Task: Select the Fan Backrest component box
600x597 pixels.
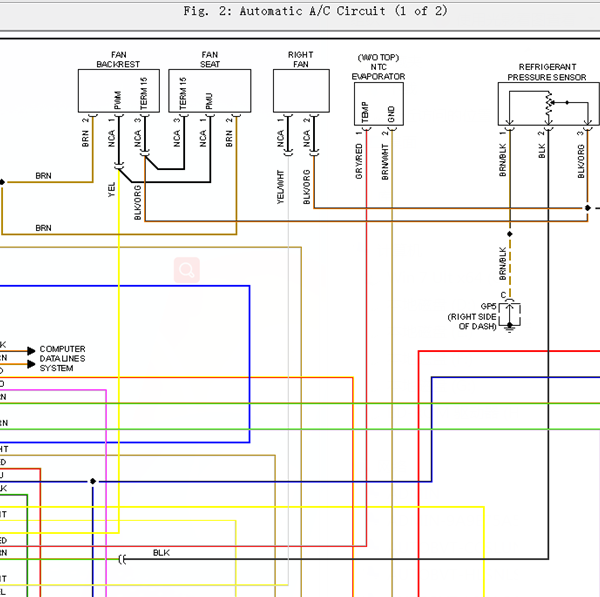Action: [119, 91]
